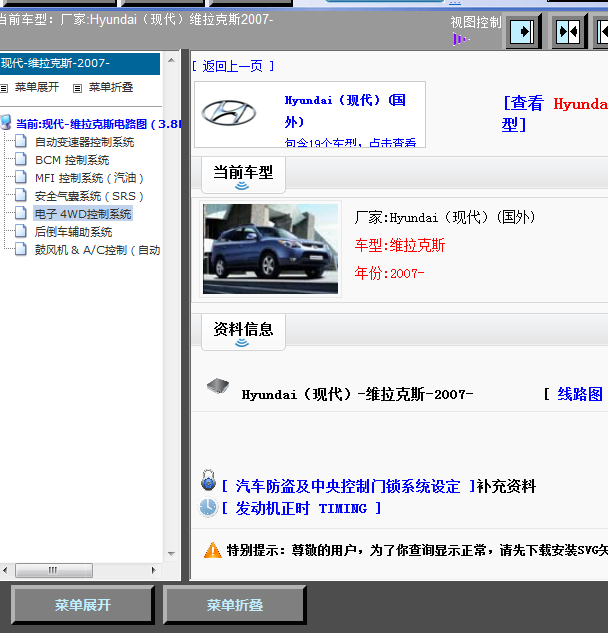The width and height of the screenshot is (608, 637).
Task: Click the sidebar scroll-up arrow
Action: pyautogui.click(x=171, y=61)
